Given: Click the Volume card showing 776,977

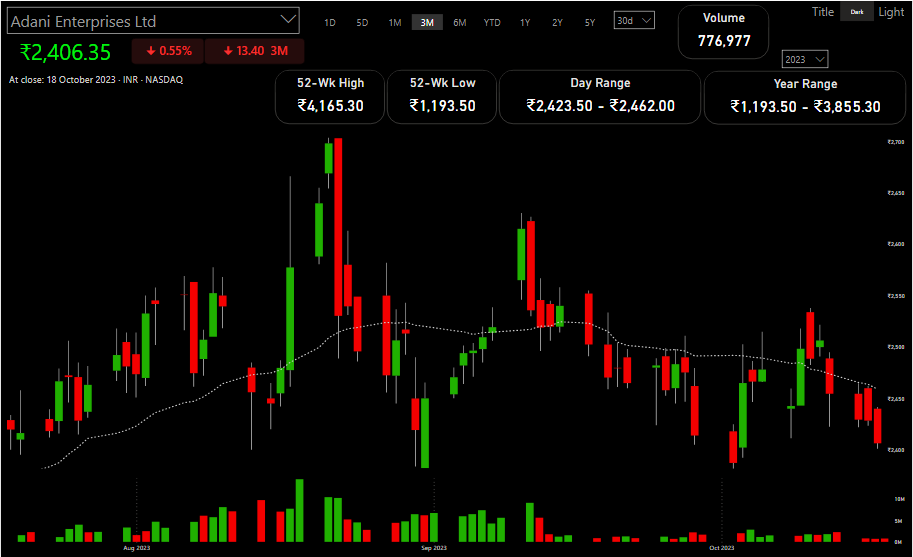Looking at the screenshot, I should 723,31.
